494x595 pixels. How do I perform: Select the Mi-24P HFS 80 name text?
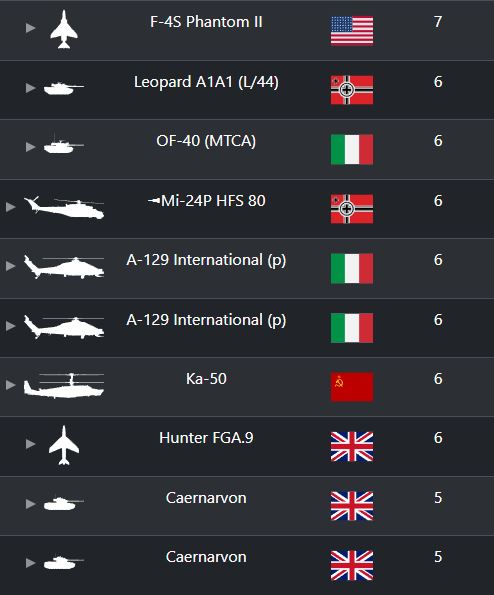point(213,201)
